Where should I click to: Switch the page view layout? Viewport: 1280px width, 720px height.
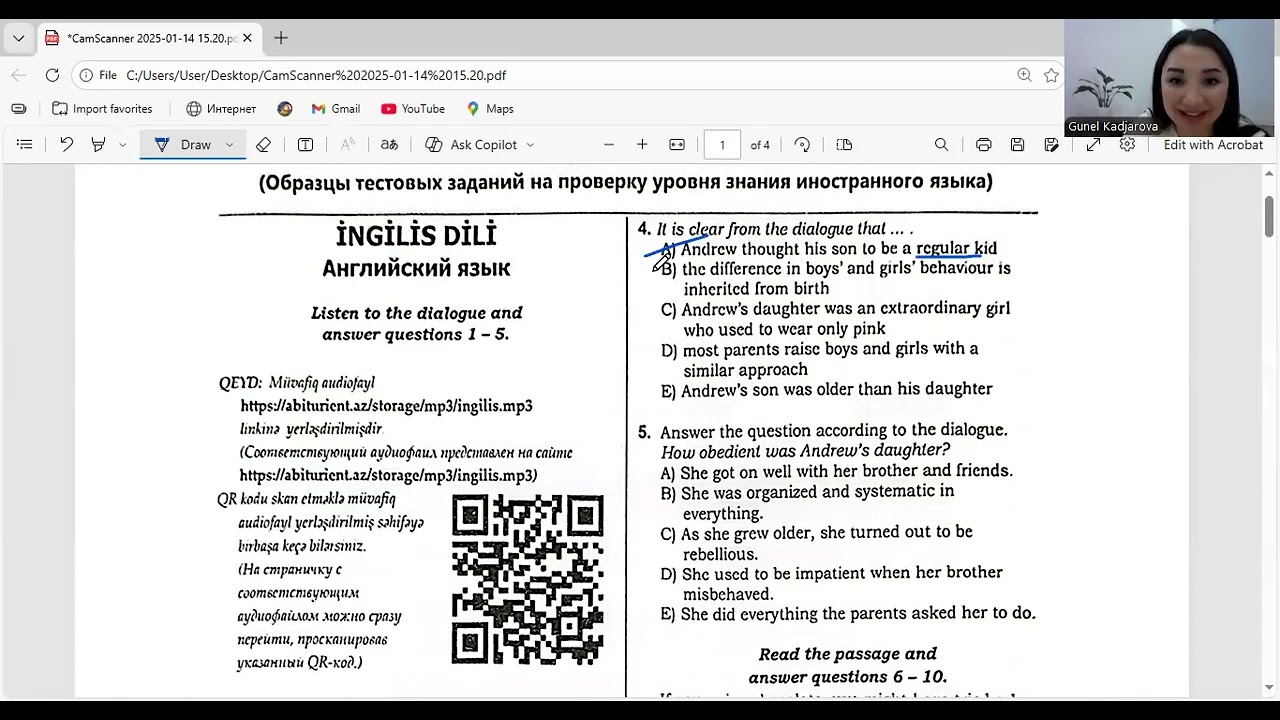pyautogui.click(x=844, y=145)
